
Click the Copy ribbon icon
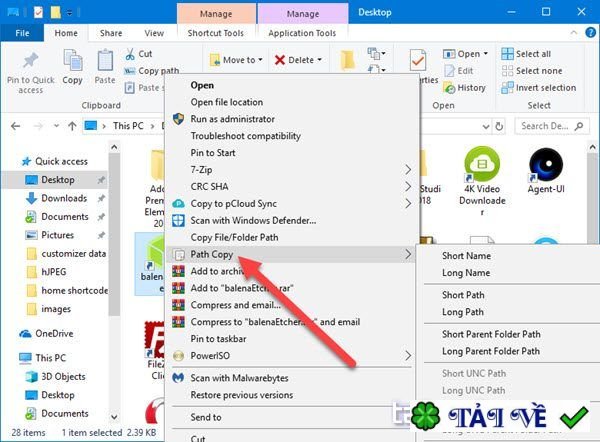pyautogui.click(x=73, y=61)
